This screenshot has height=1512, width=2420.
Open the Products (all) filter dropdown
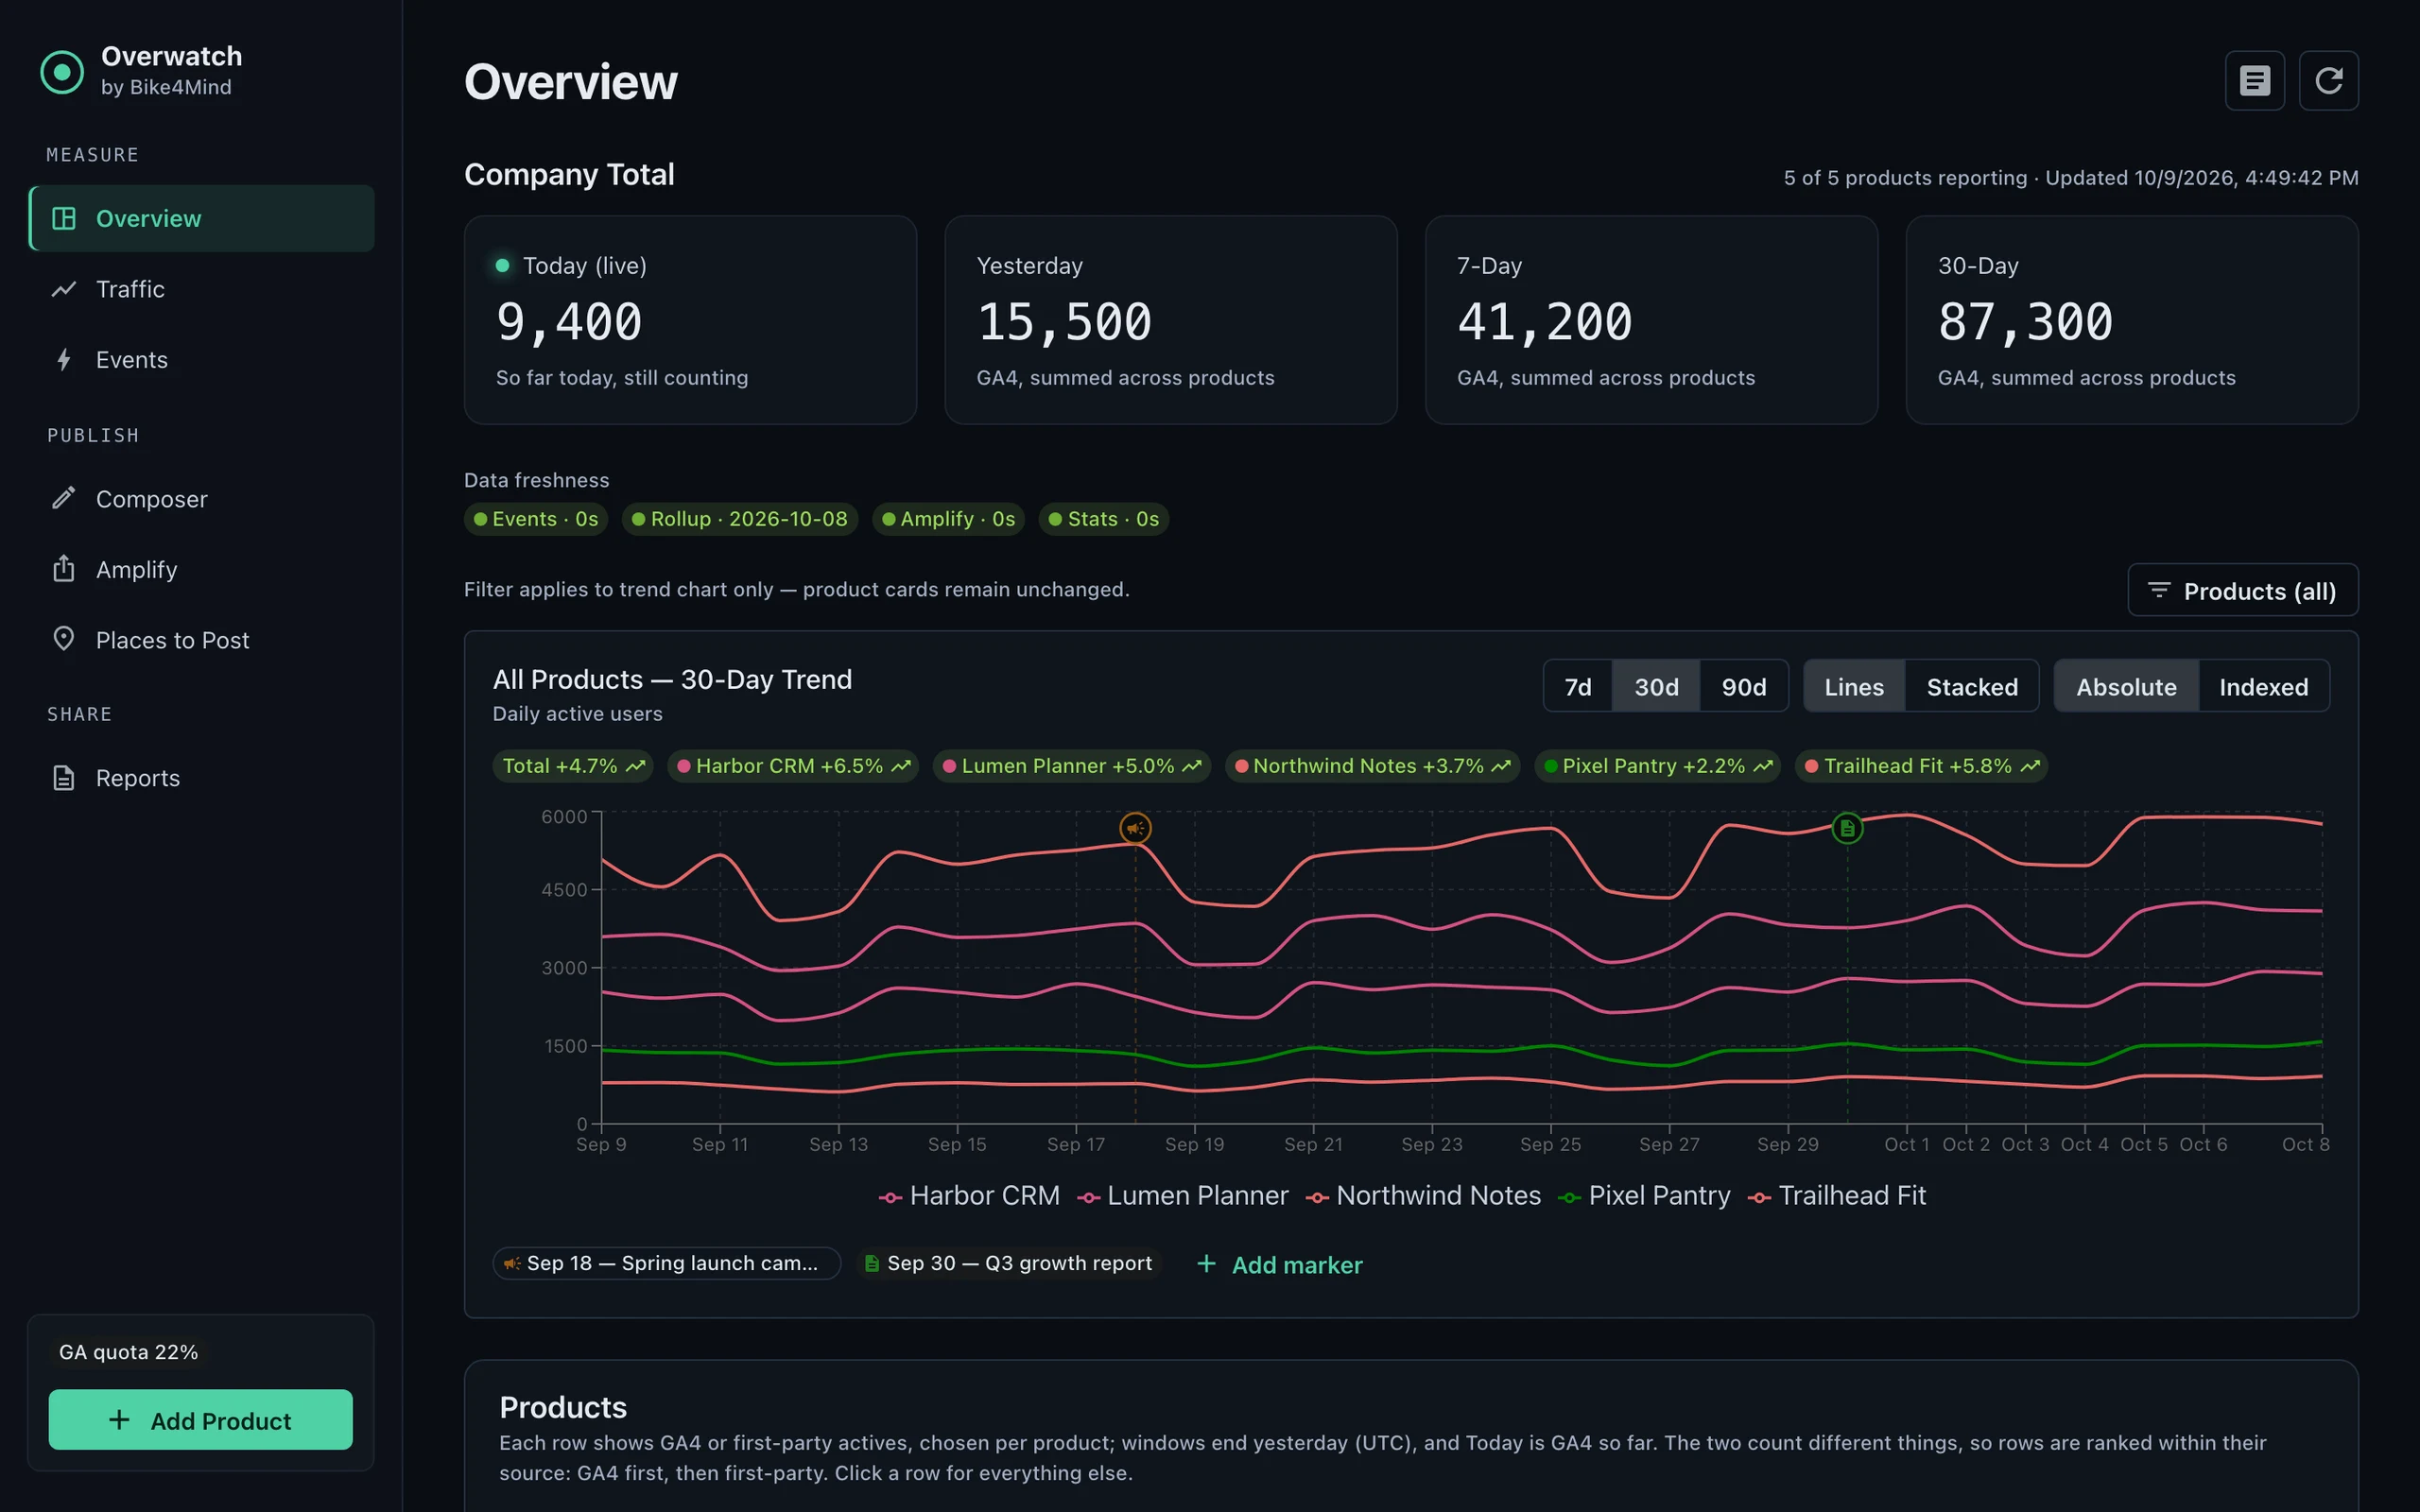coord(2243,590)
